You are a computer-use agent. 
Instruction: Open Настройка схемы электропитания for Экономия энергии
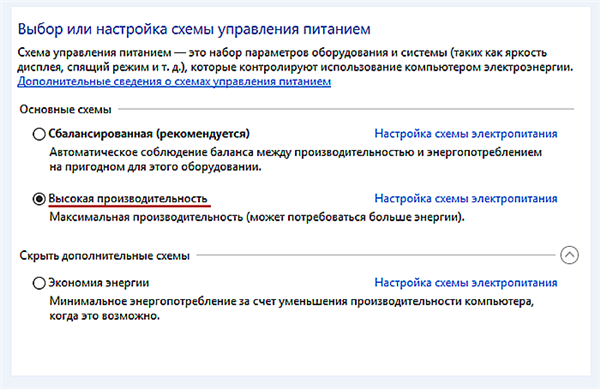pyautogui.click(x=466, y=282)
